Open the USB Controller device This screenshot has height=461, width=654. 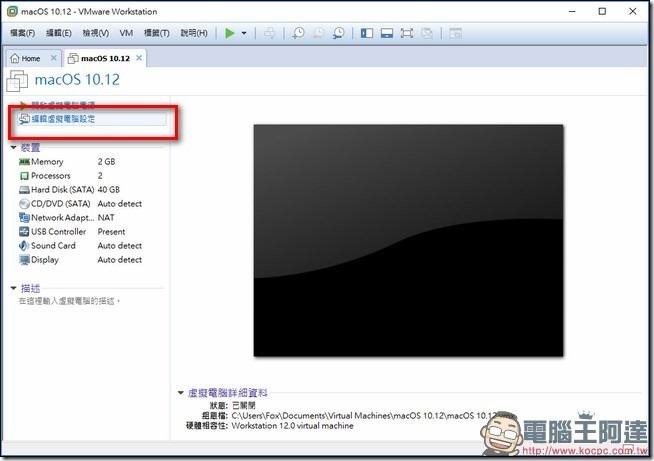(58, 232)
